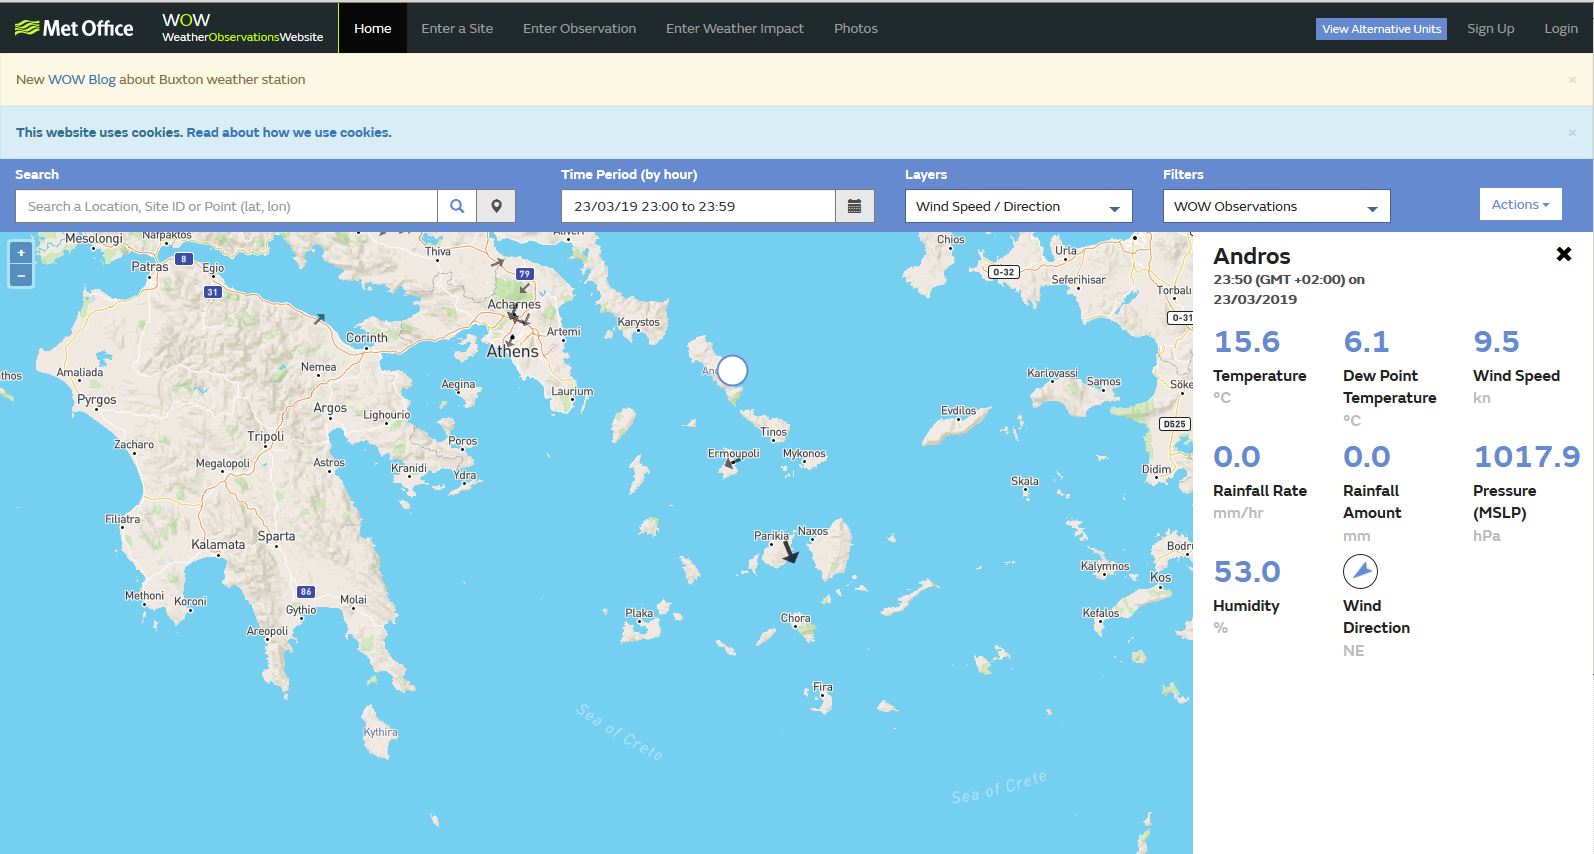This screenshot has height=854, width=1594.
Task: Click the Samos label on the map
Action: 1103,382
